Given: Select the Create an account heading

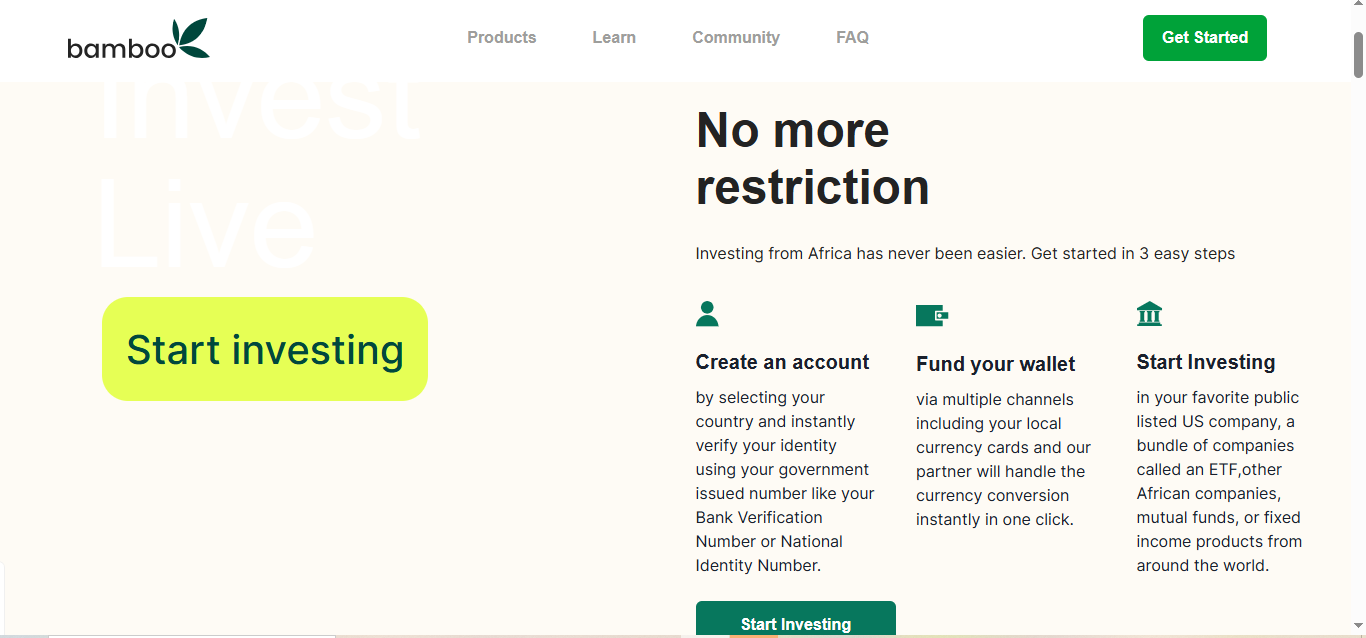Looking at the screenshot, I should coord(783,362).
